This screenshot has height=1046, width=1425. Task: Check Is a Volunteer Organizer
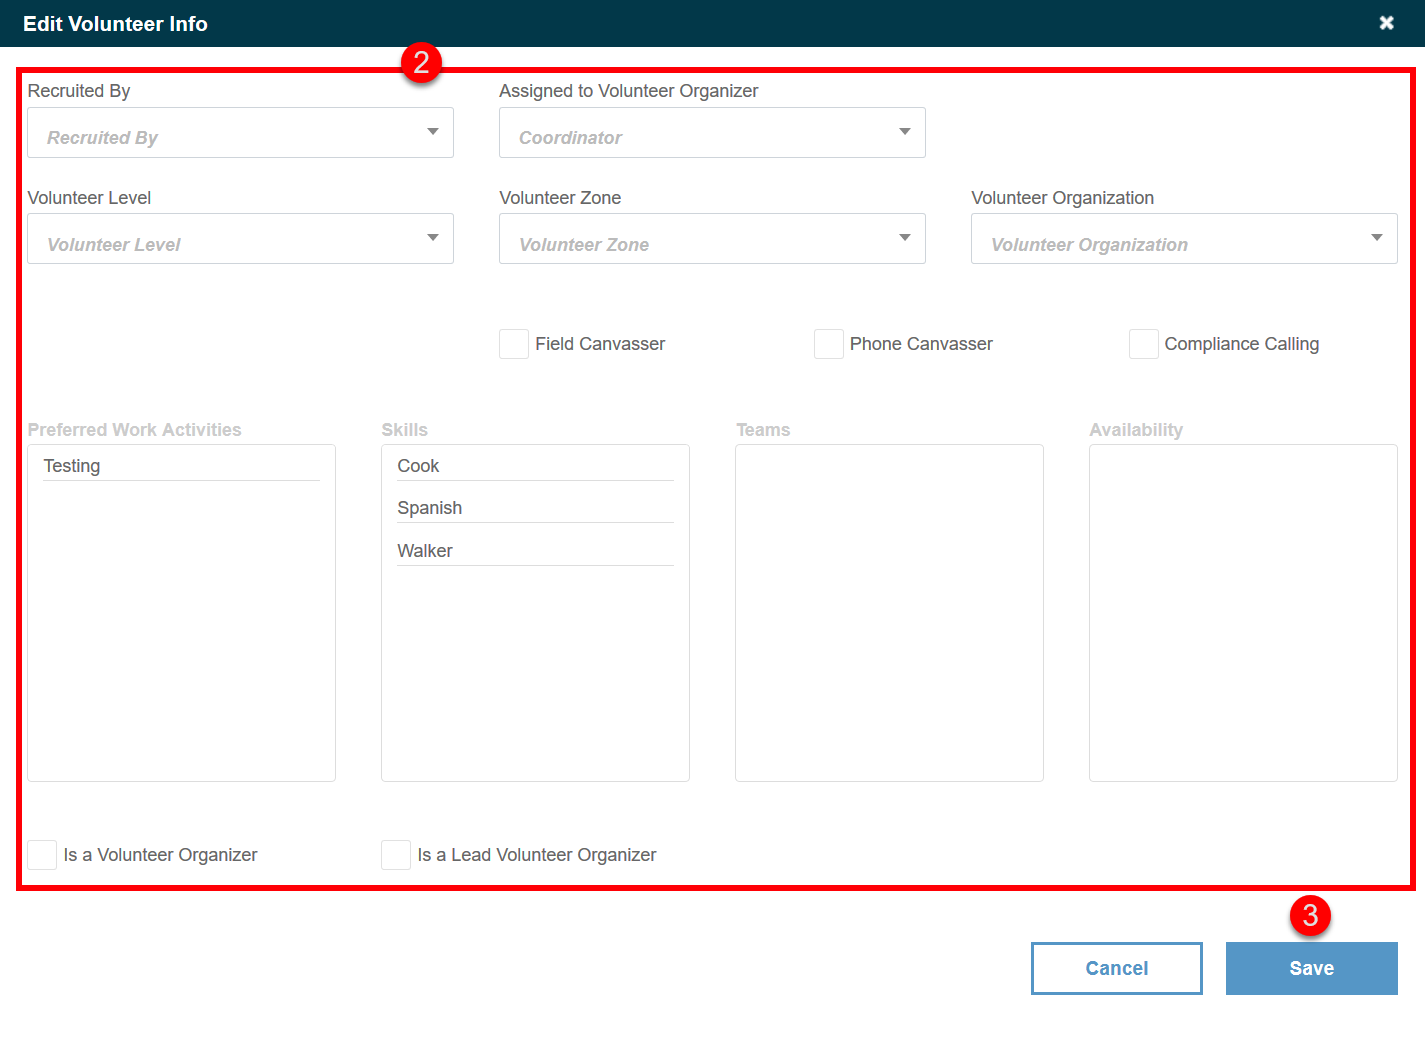click(41, 855)
